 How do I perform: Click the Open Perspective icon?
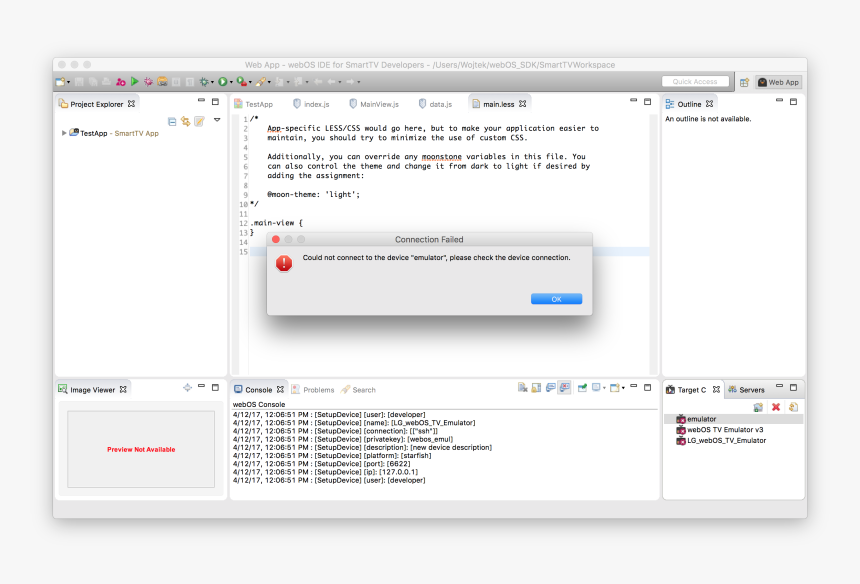pos(744,82)
